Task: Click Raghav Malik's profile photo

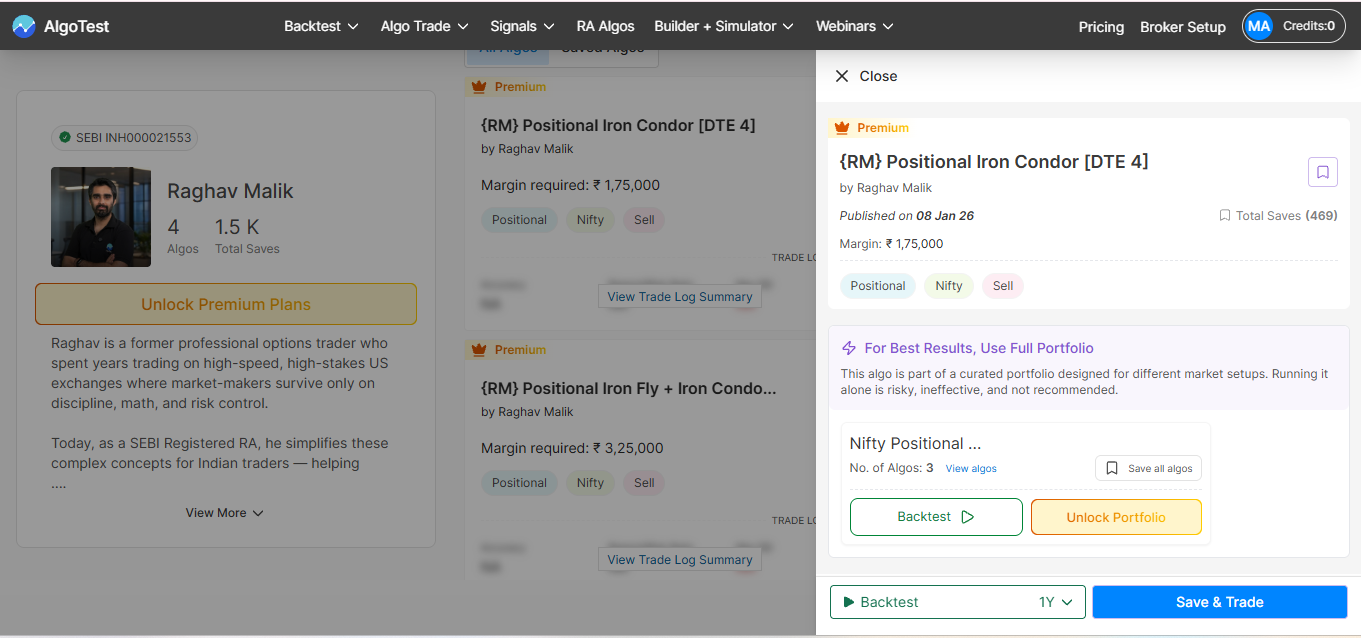Action: tap(101, 217)
